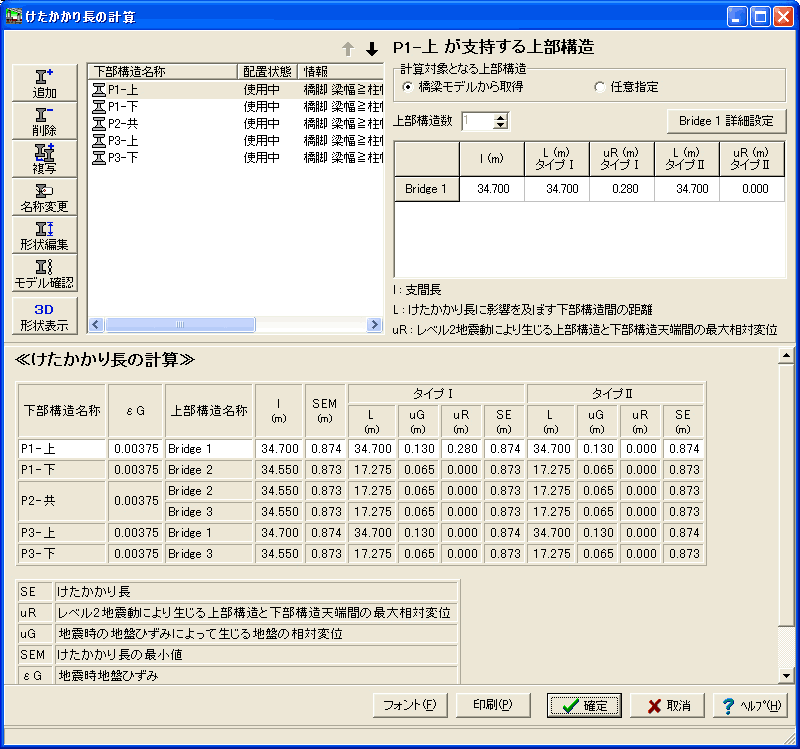This screenshot has height=749, width=800.
Task: Click P2-共 cell in the results table
Action: (62, 501)
